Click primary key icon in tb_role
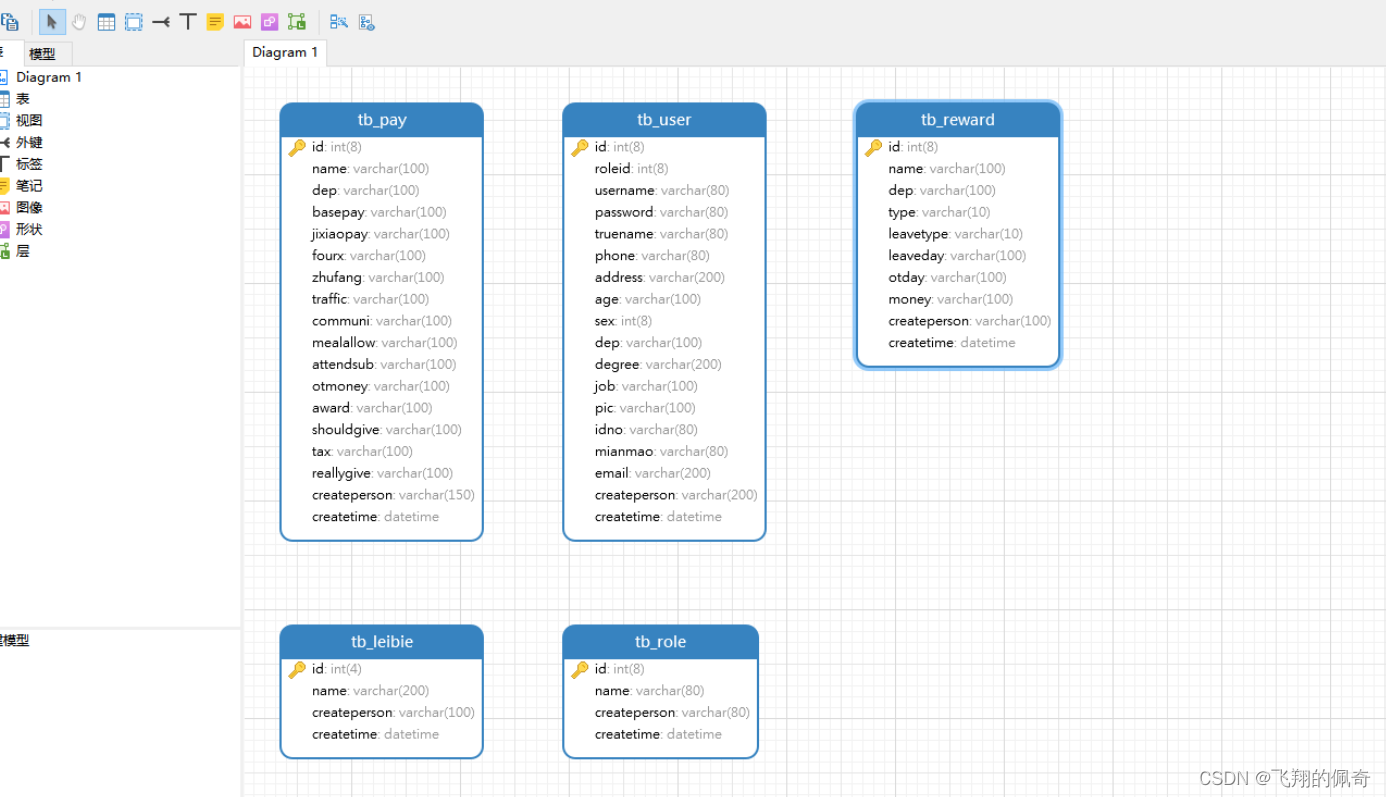This screenshot has width=1386, height=797. pos(580,670)
